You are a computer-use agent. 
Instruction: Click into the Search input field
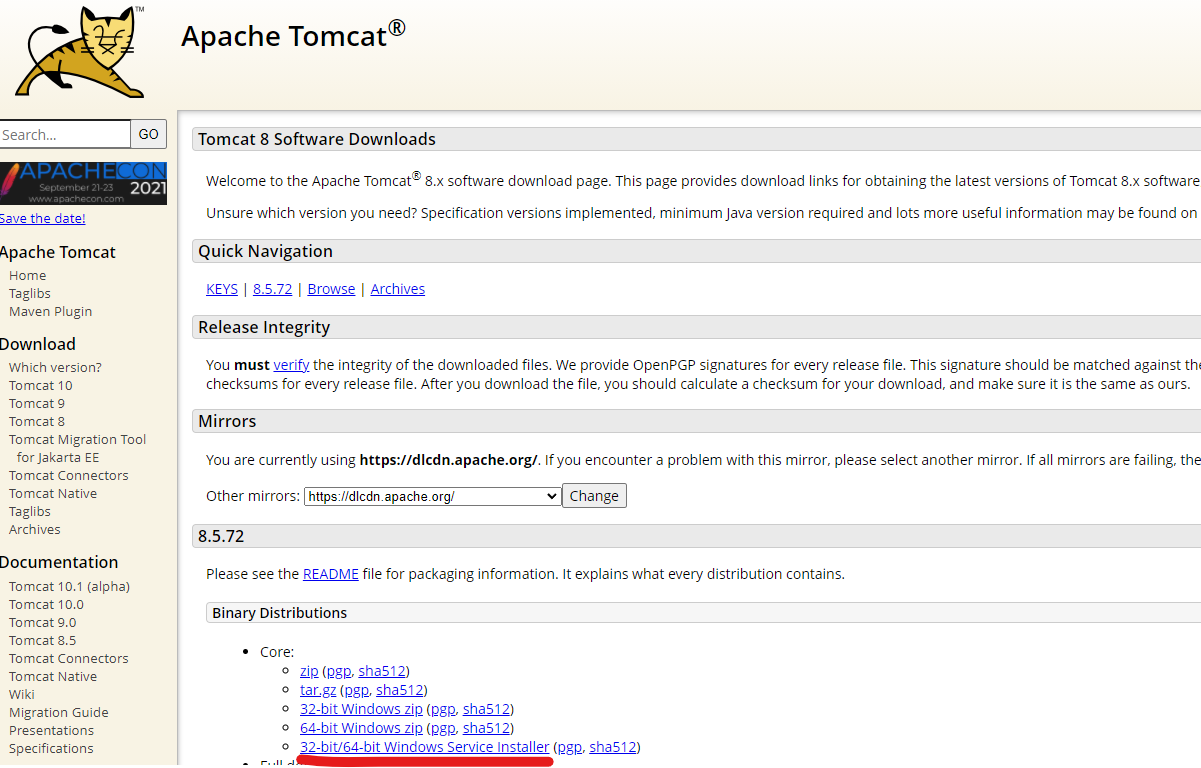click(x=65, y=134)
